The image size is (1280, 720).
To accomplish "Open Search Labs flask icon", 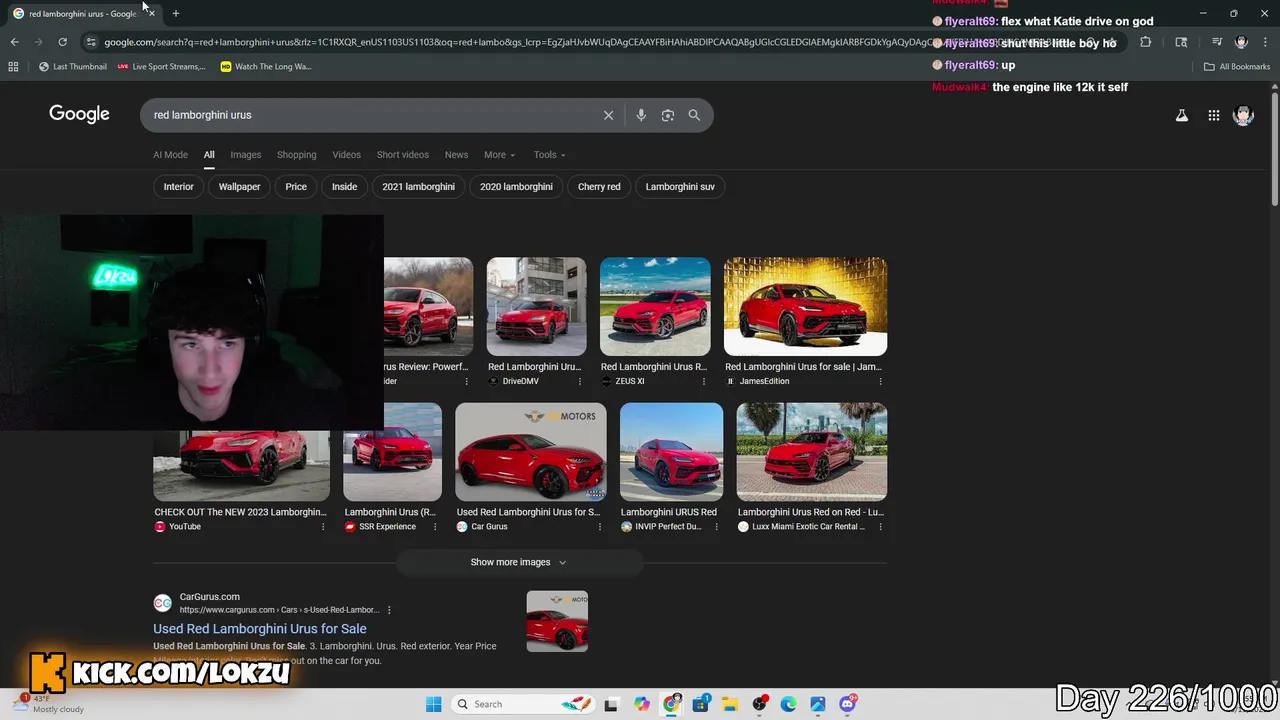I will [x=1181, y=115].
